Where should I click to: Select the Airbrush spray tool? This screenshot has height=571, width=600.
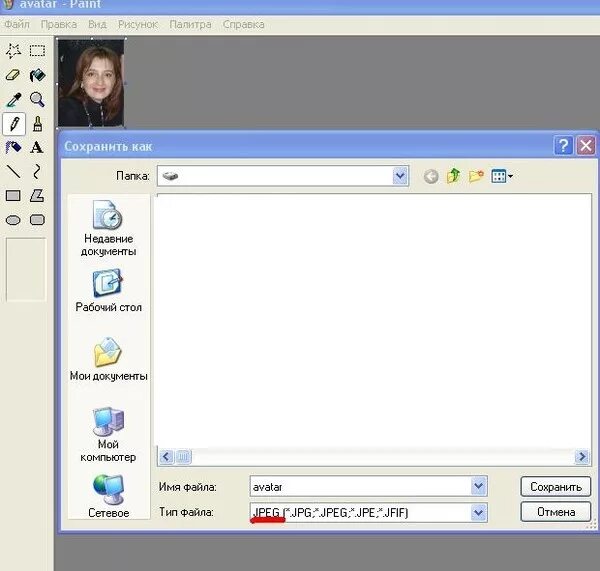13,147
